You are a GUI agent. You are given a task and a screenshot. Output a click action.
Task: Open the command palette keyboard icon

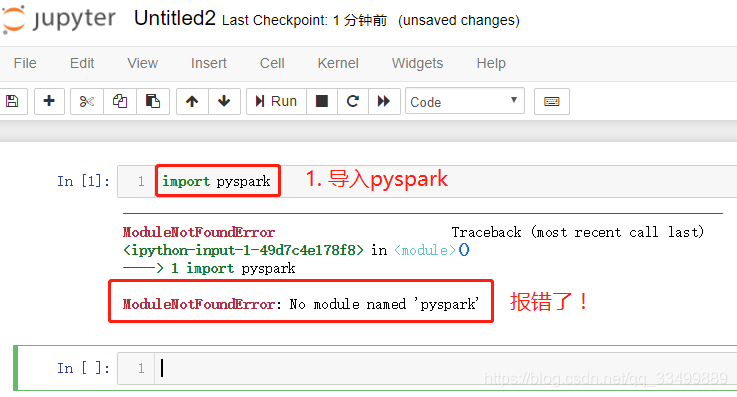click(552, 101)
